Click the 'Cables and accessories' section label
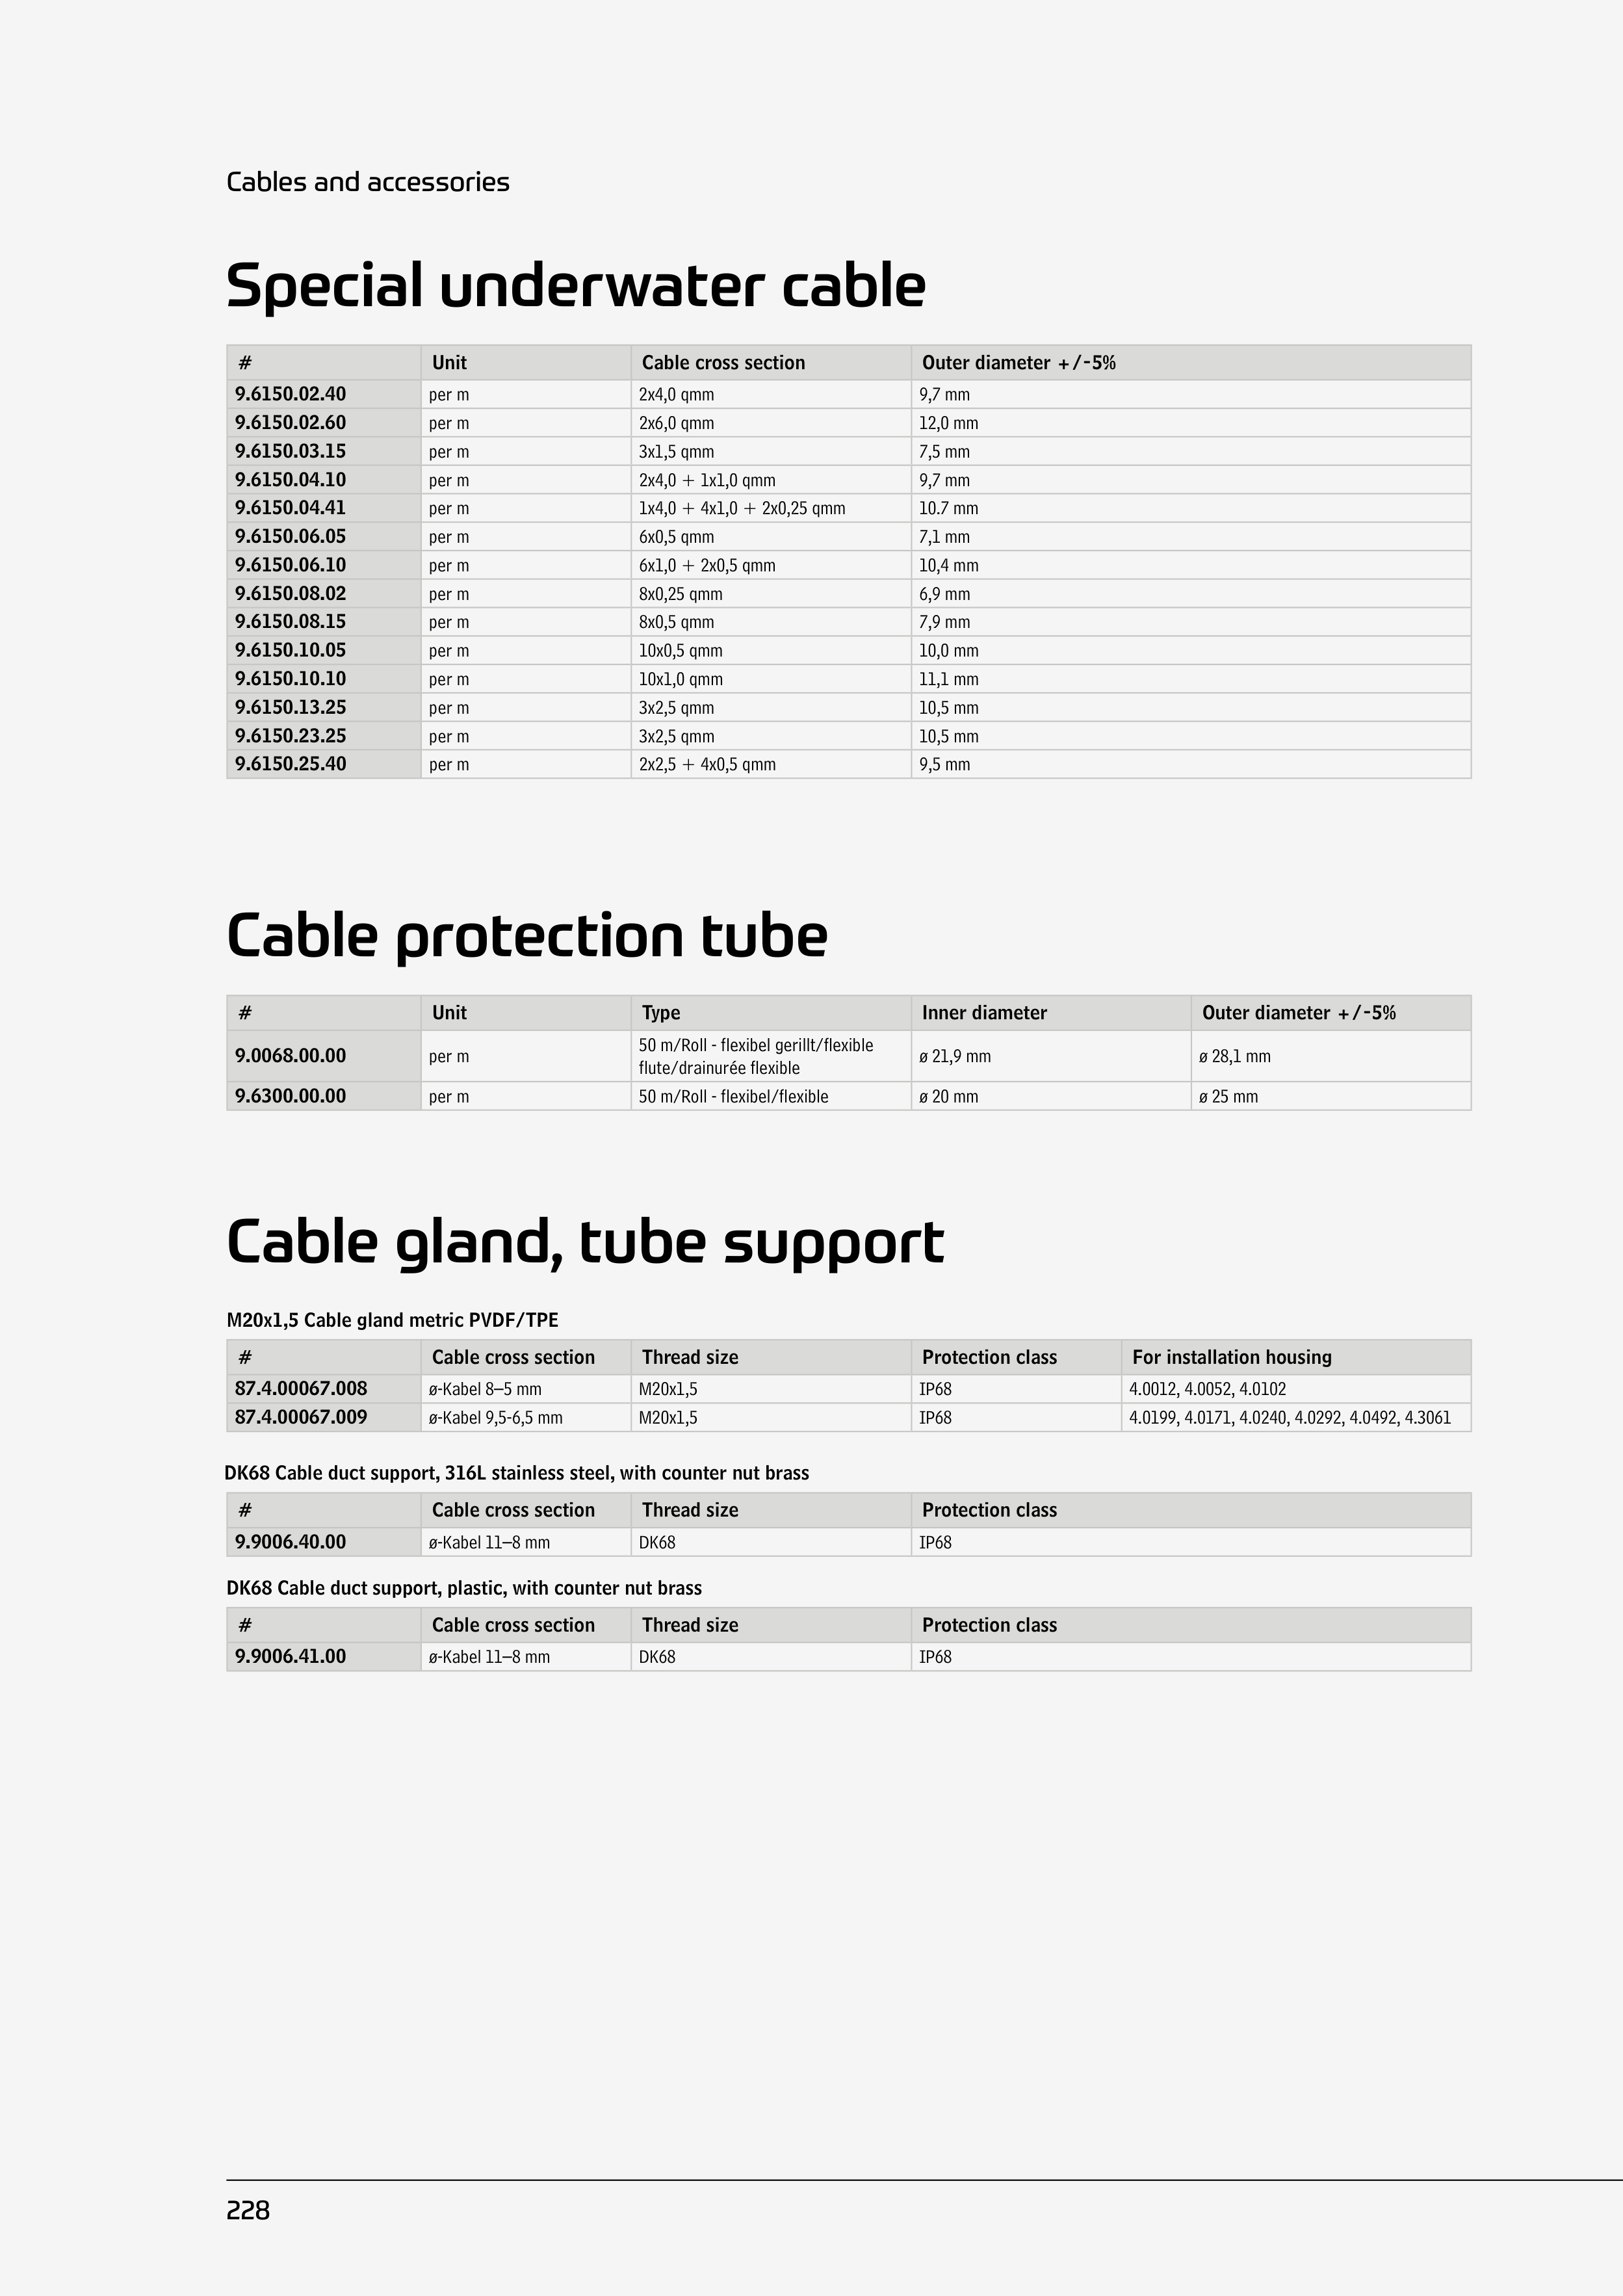Screen dimensions: 1623x2296 click(367, 182)
